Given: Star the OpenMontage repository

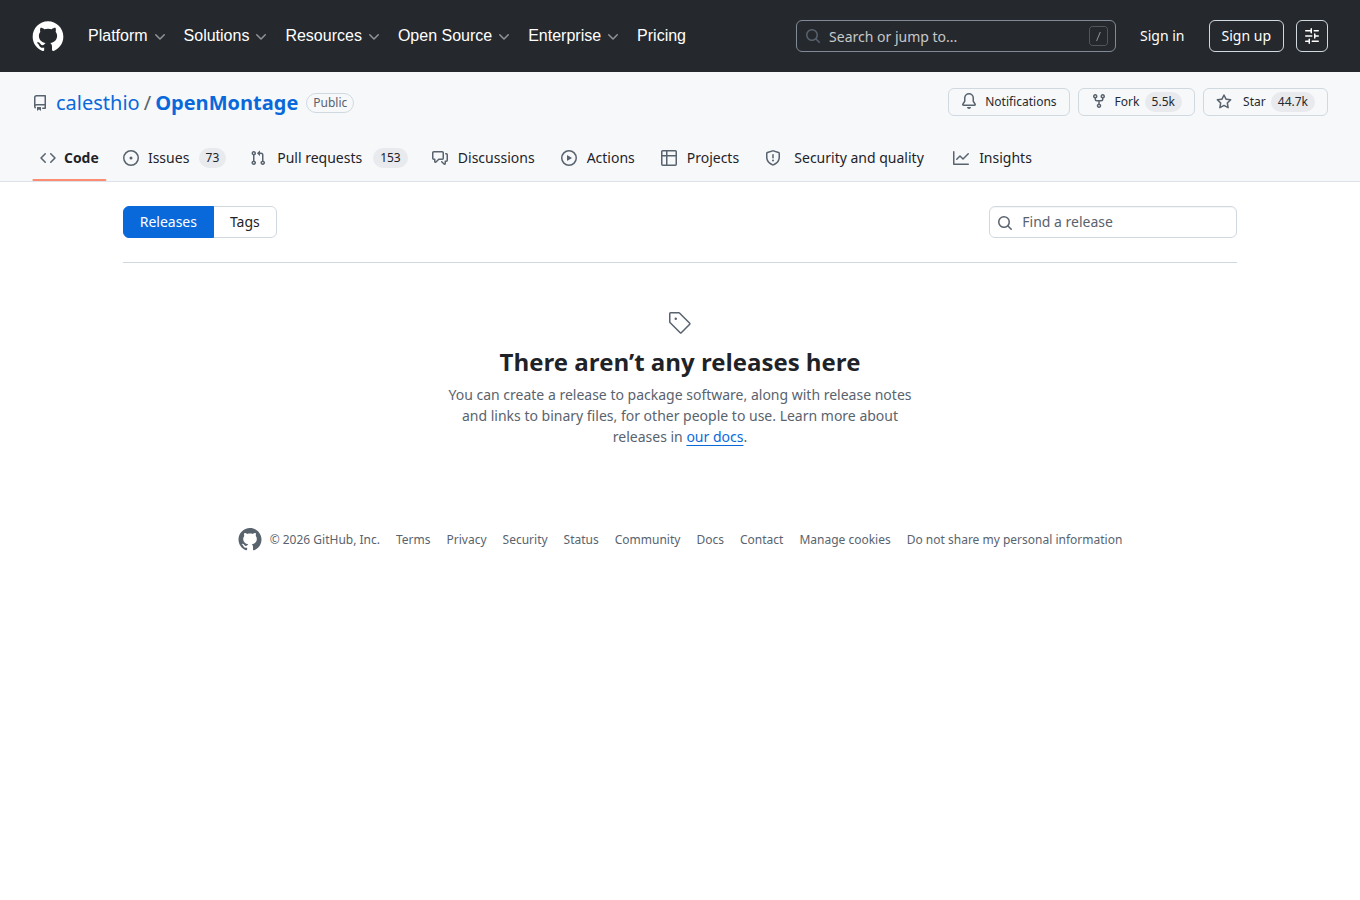Looking at the screenshot, I should click(x=1265, y=102).
